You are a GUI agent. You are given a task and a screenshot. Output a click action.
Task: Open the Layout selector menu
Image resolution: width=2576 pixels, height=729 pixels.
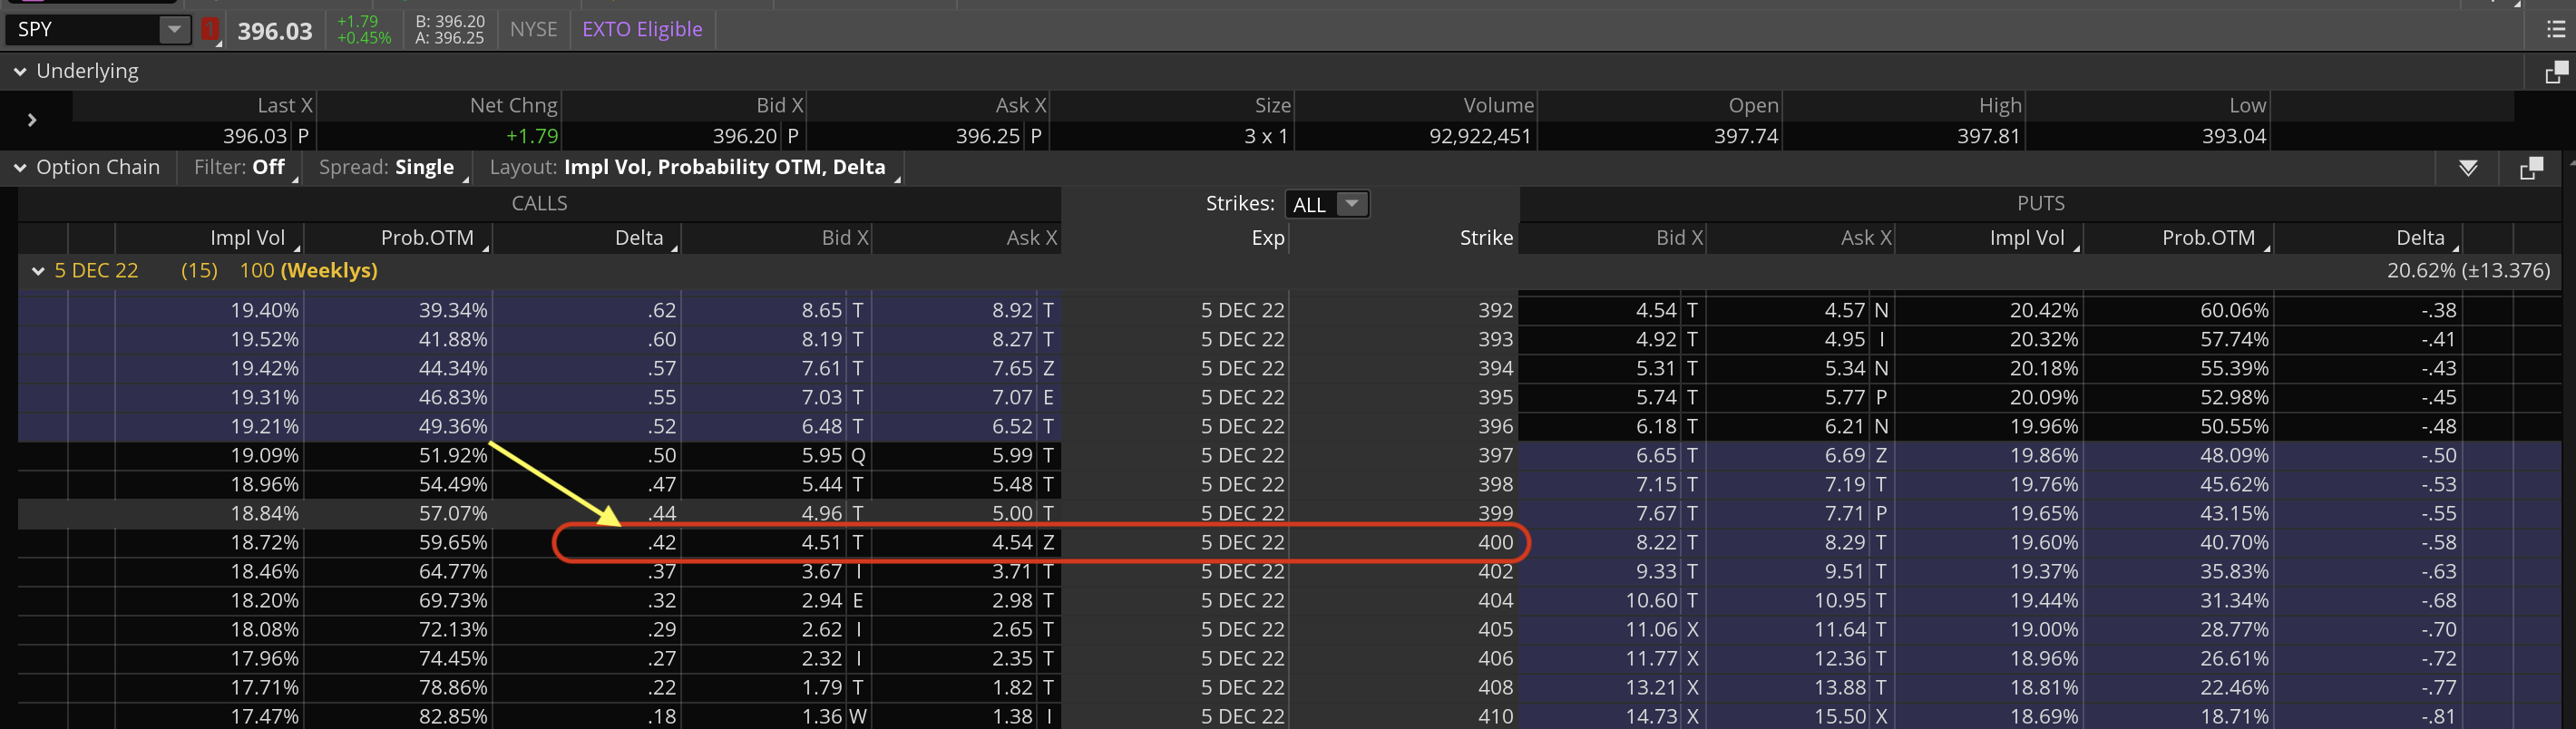coord(688,168)
